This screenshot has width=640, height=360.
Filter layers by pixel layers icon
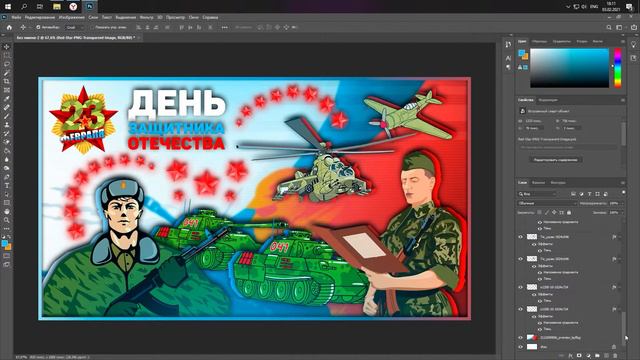point(573,194)
